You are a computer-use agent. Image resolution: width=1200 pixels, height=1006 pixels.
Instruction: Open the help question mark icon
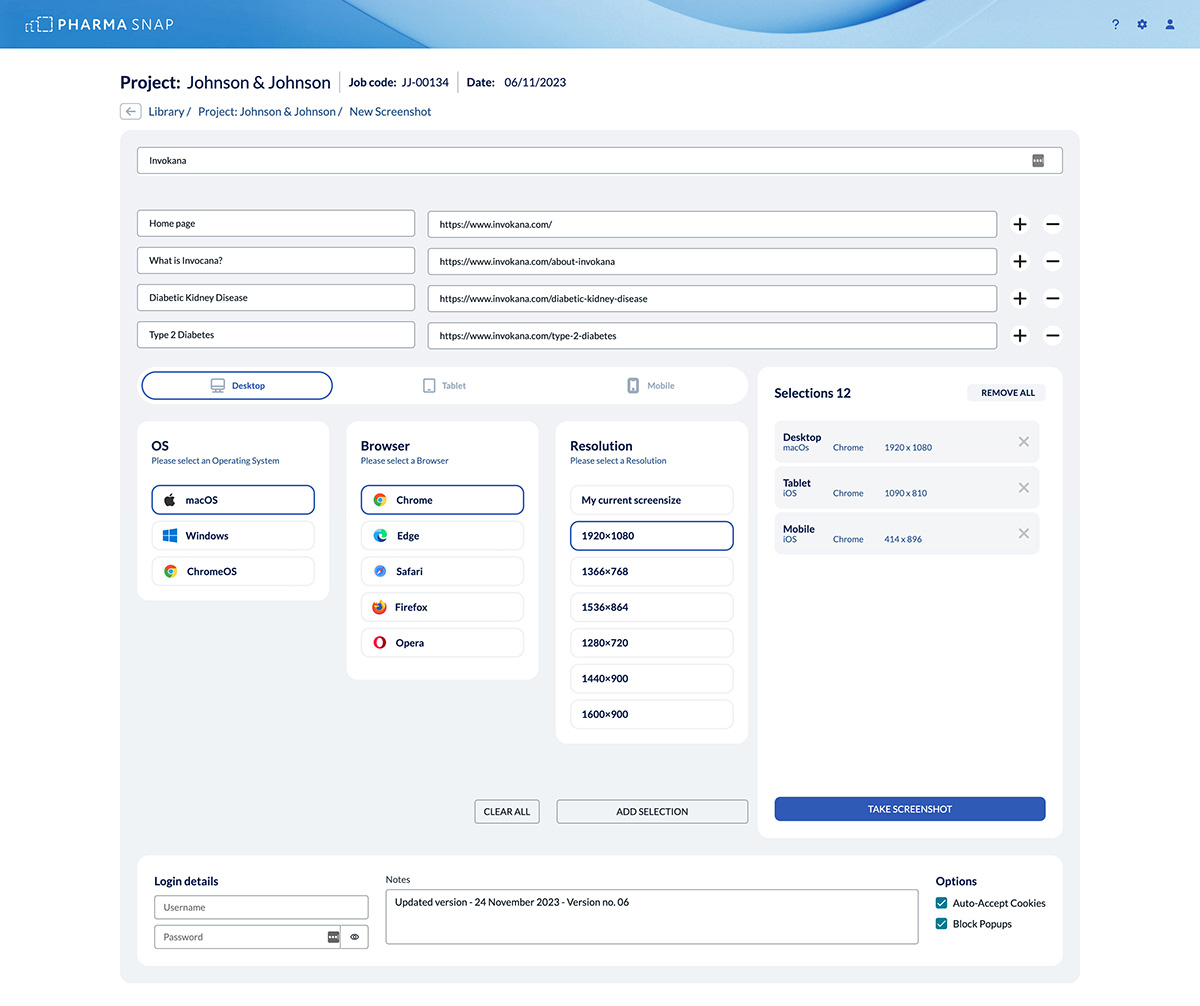click(x=1116, y=24)
